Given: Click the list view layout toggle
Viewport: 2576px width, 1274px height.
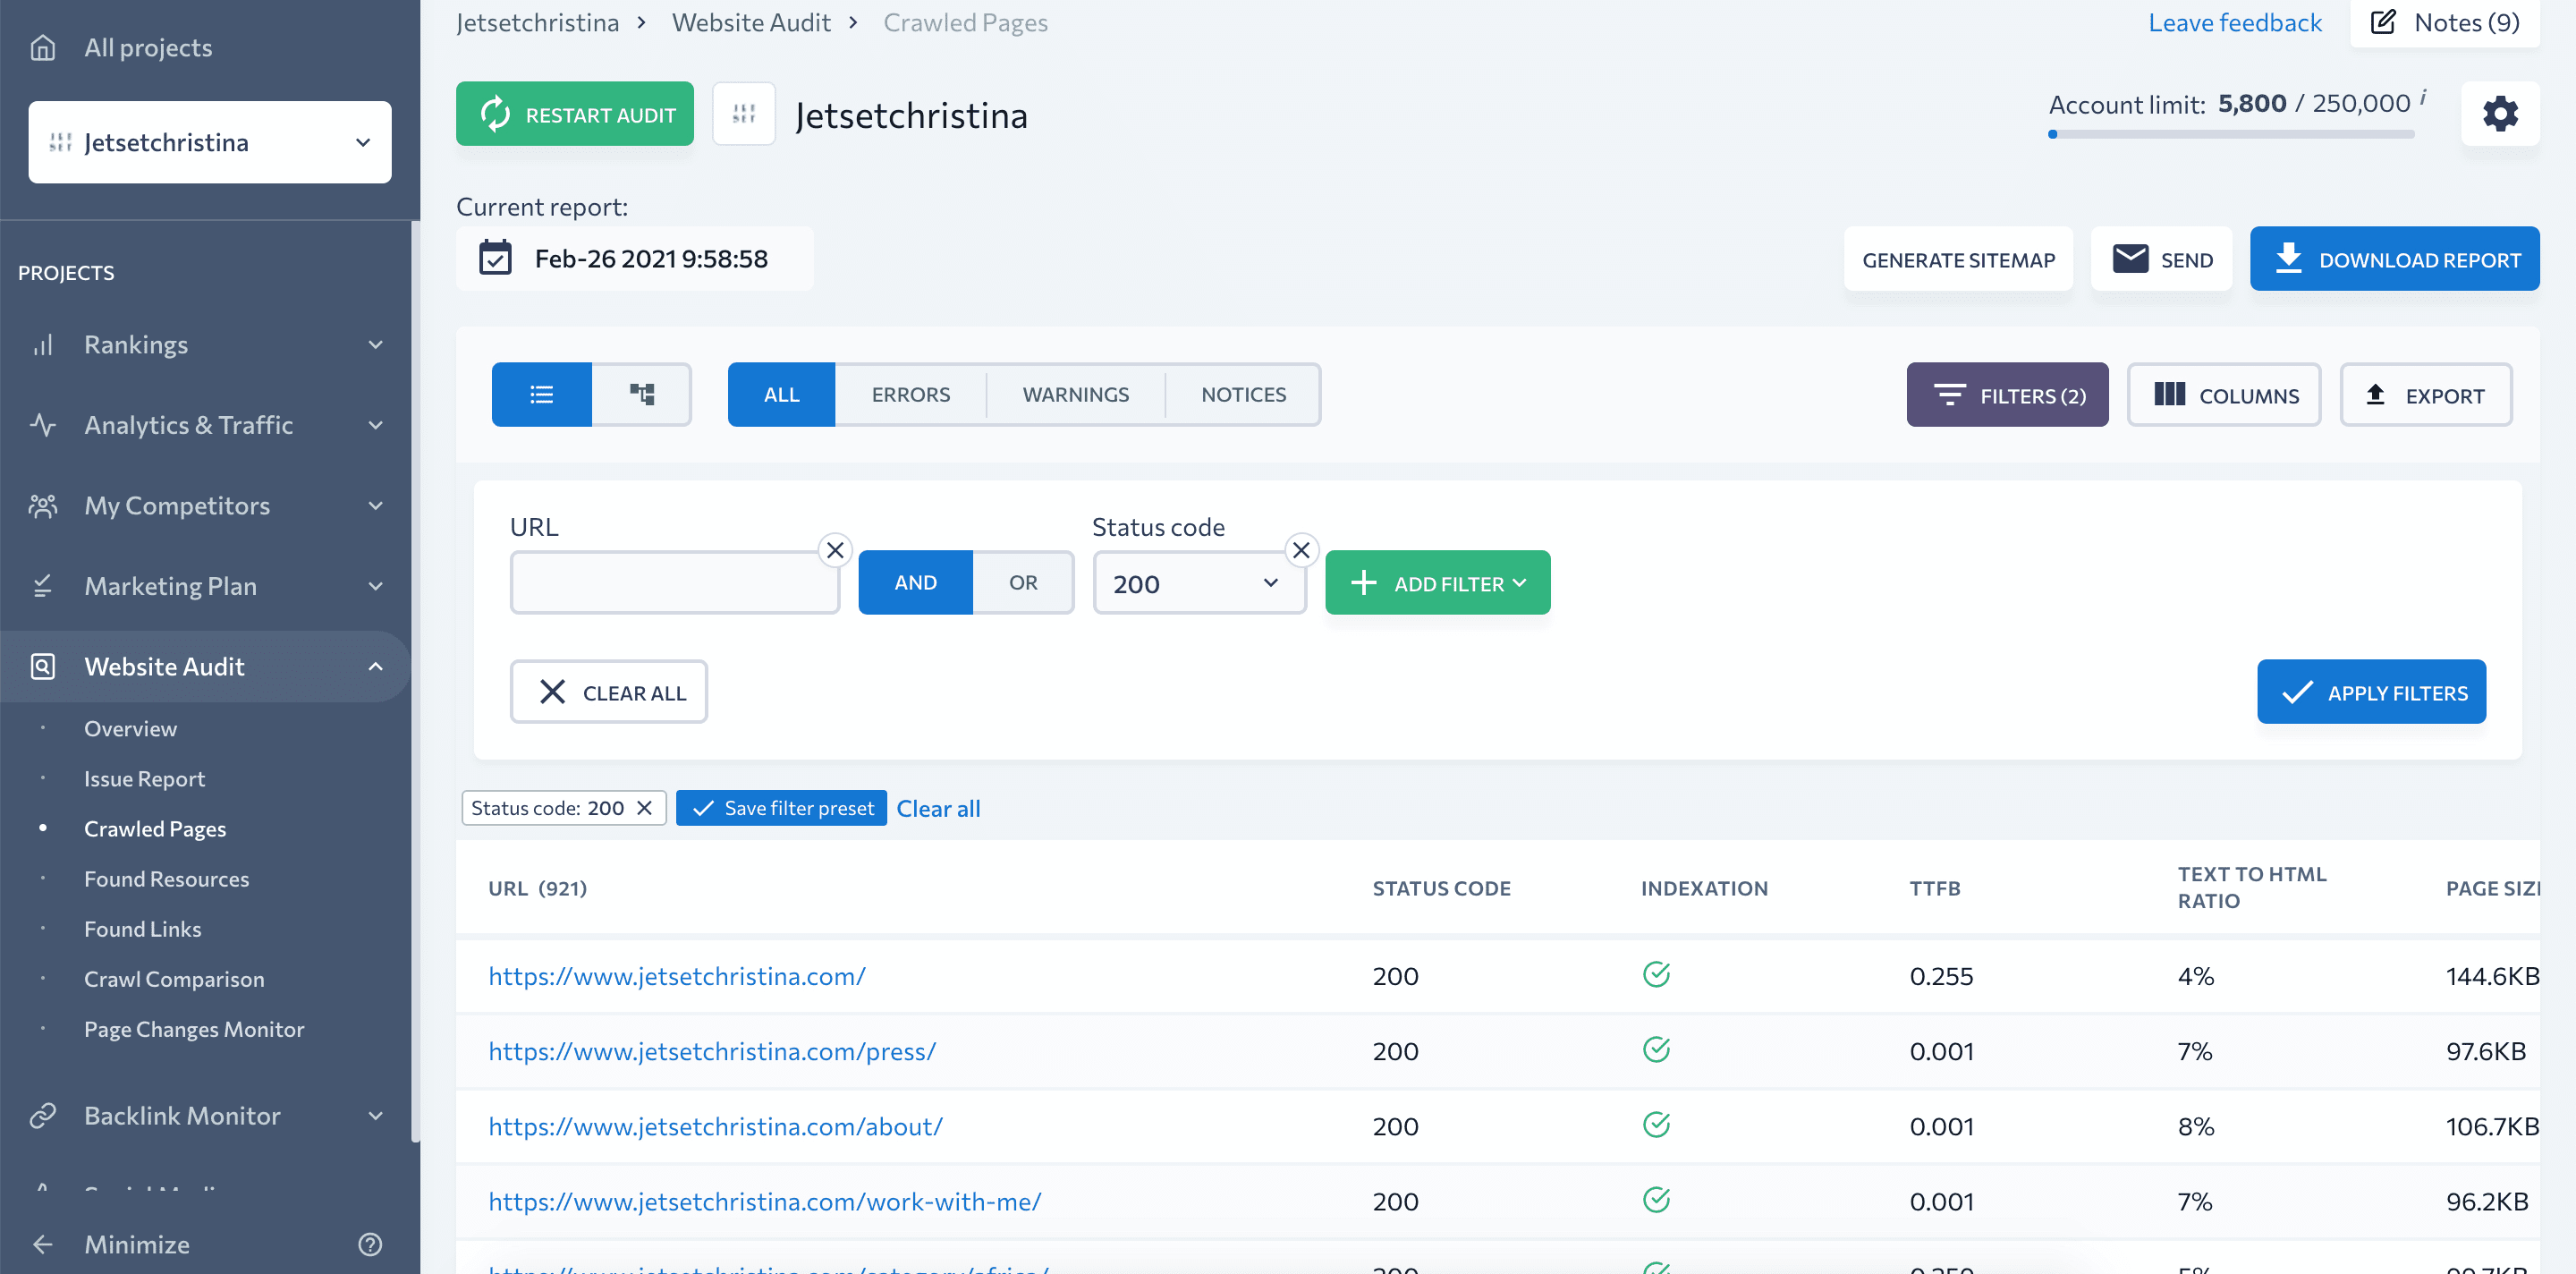Looking at the screenshot, I should point(540,395).
